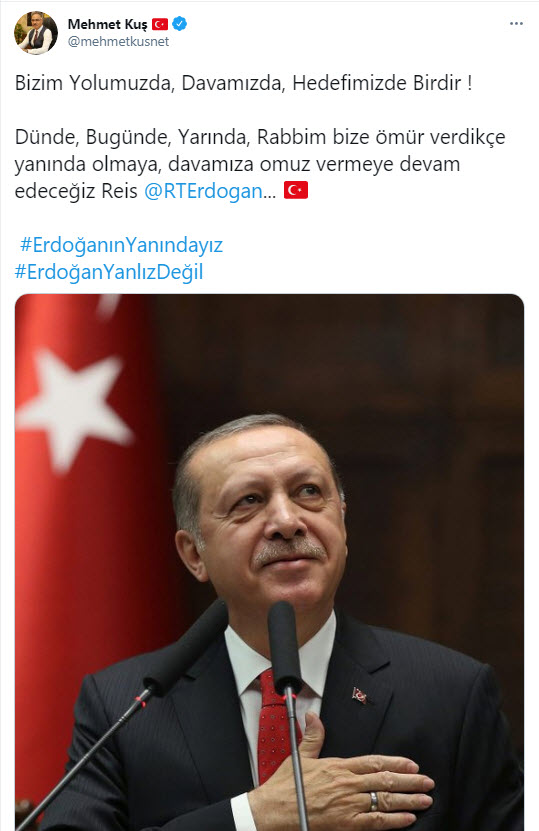The width and height of the screenshot is (539, 831).
Task: Click the Turkish flag emoji beside the name
Action: tap(160, 24)
